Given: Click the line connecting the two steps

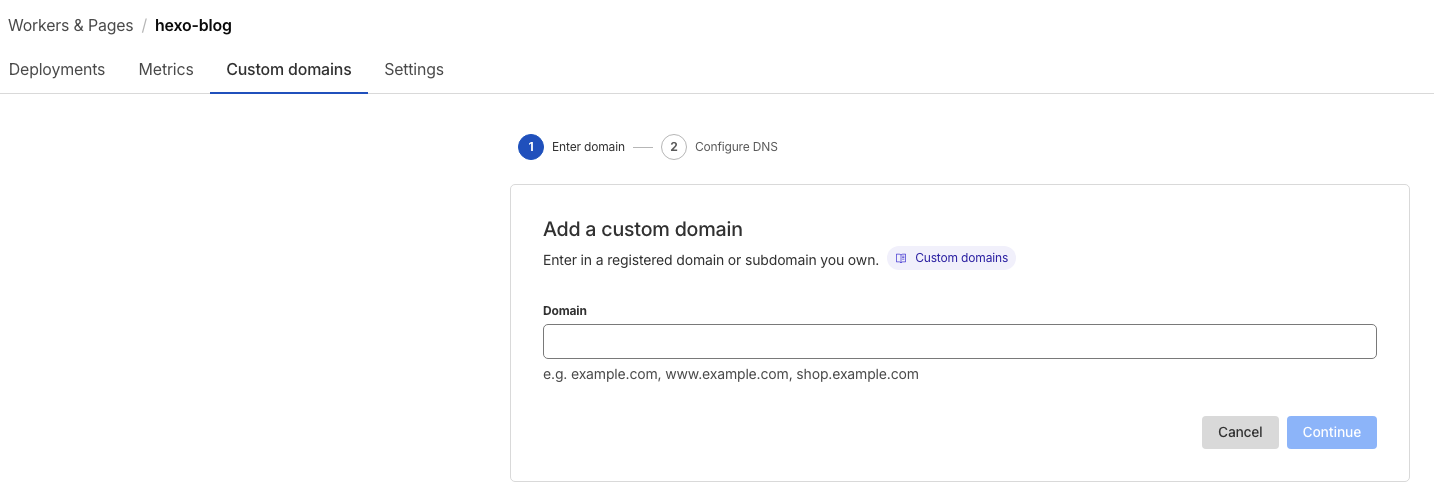Looking at the screenshot, I should tap(643, 147).
